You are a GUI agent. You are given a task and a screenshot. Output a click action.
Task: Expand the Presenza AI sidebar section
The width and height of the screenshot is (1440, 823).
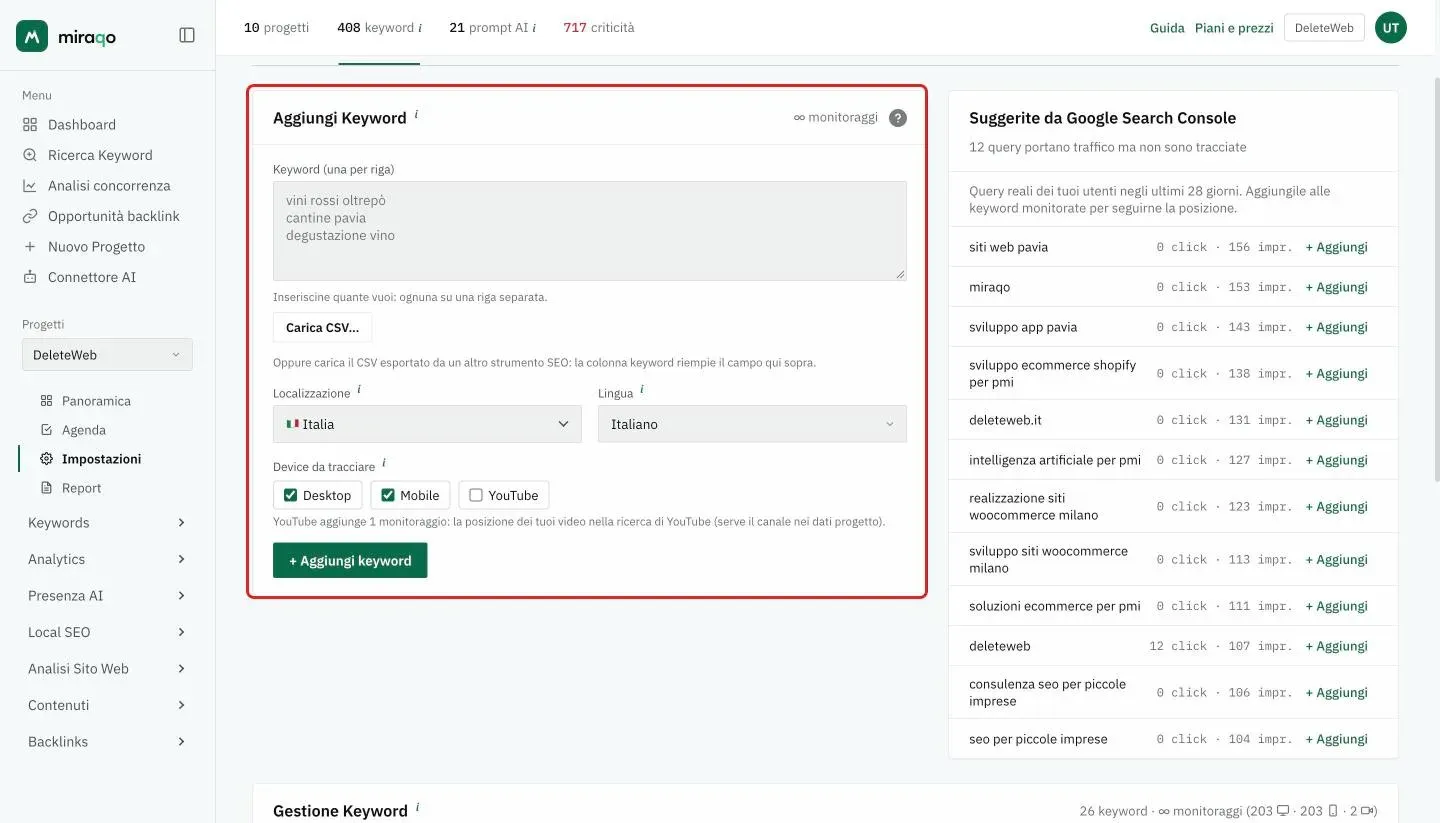(107, 595)
